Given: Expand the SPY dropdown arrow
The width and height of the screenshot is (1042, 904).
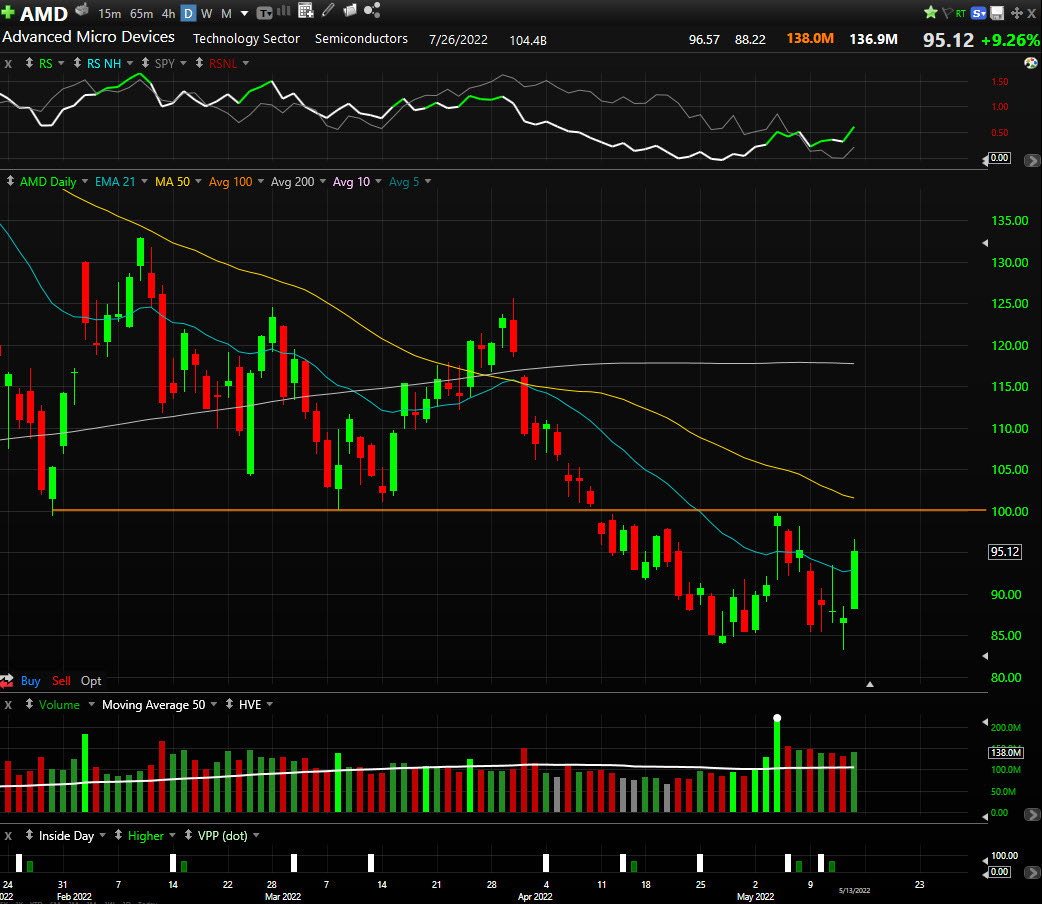Looking at the screenshot, I should pyautogui.click(x=183, y=63).
